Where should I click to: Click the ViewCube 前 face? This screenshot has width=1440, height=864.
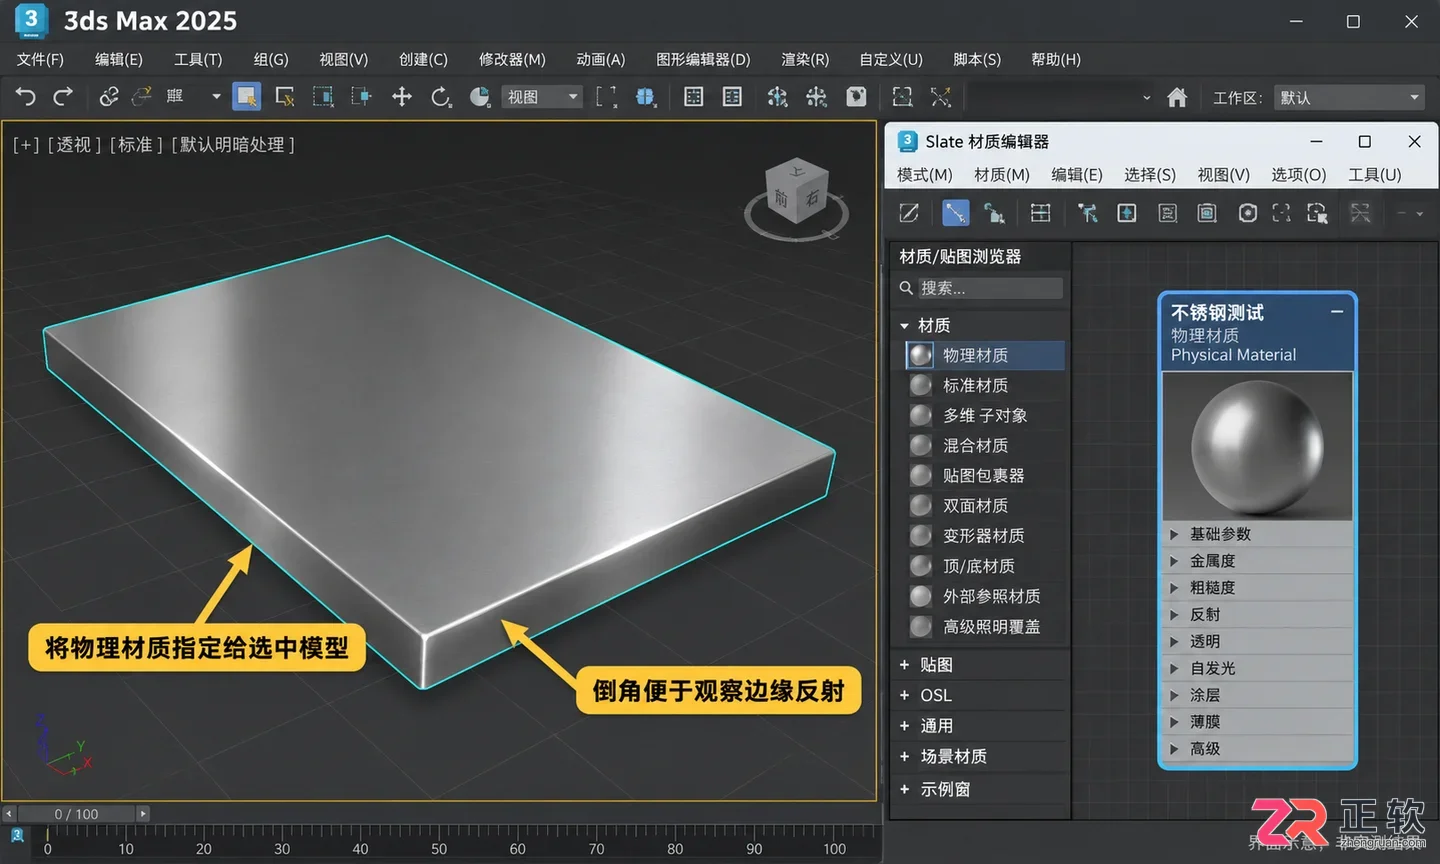point(781,199)
